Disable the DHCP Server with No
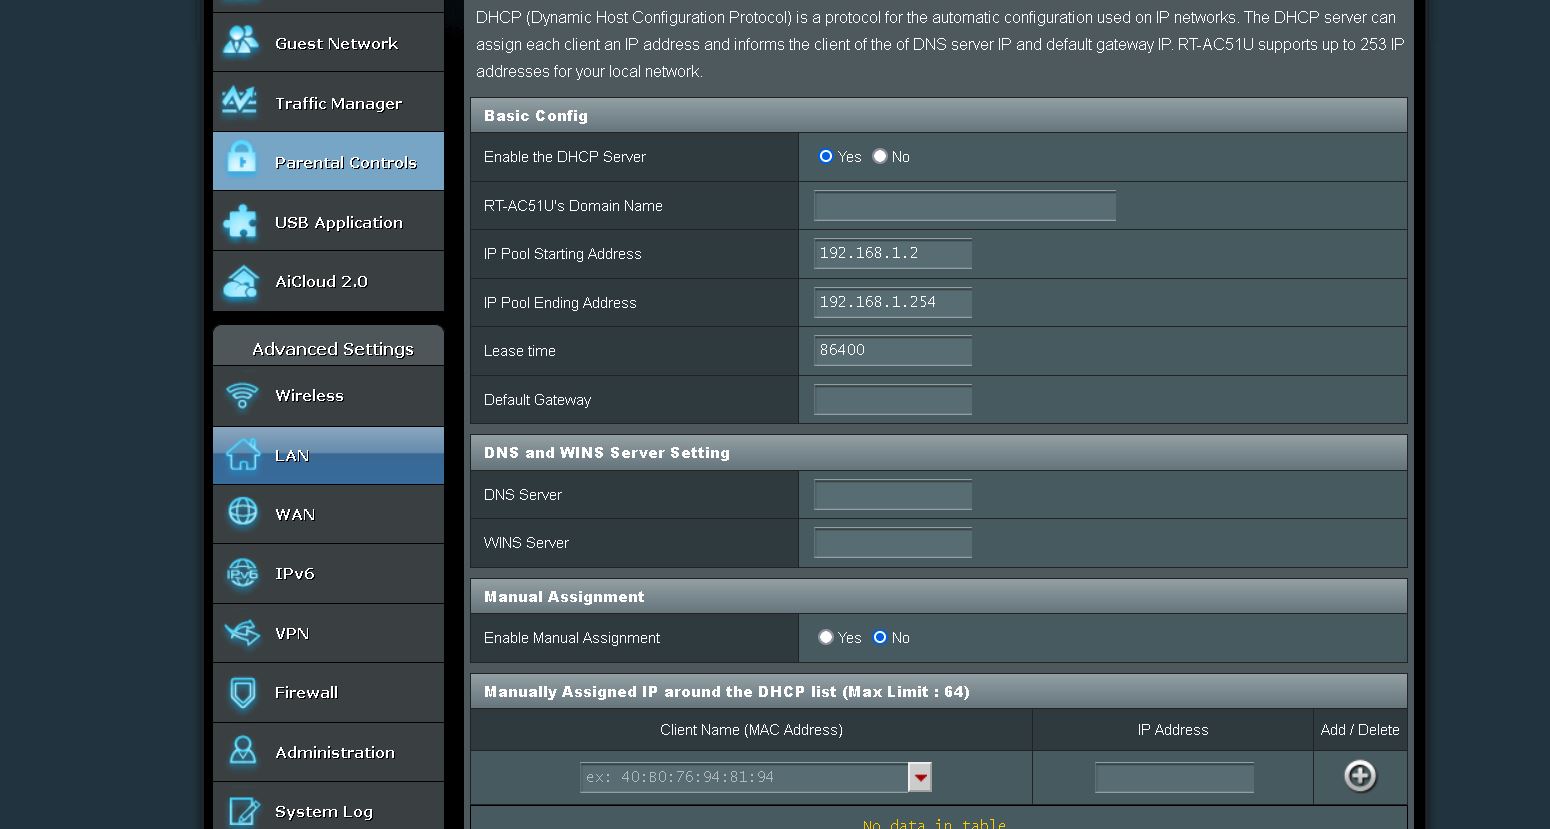This screenshot has height=829, width=1550. [x=879, y=156]
